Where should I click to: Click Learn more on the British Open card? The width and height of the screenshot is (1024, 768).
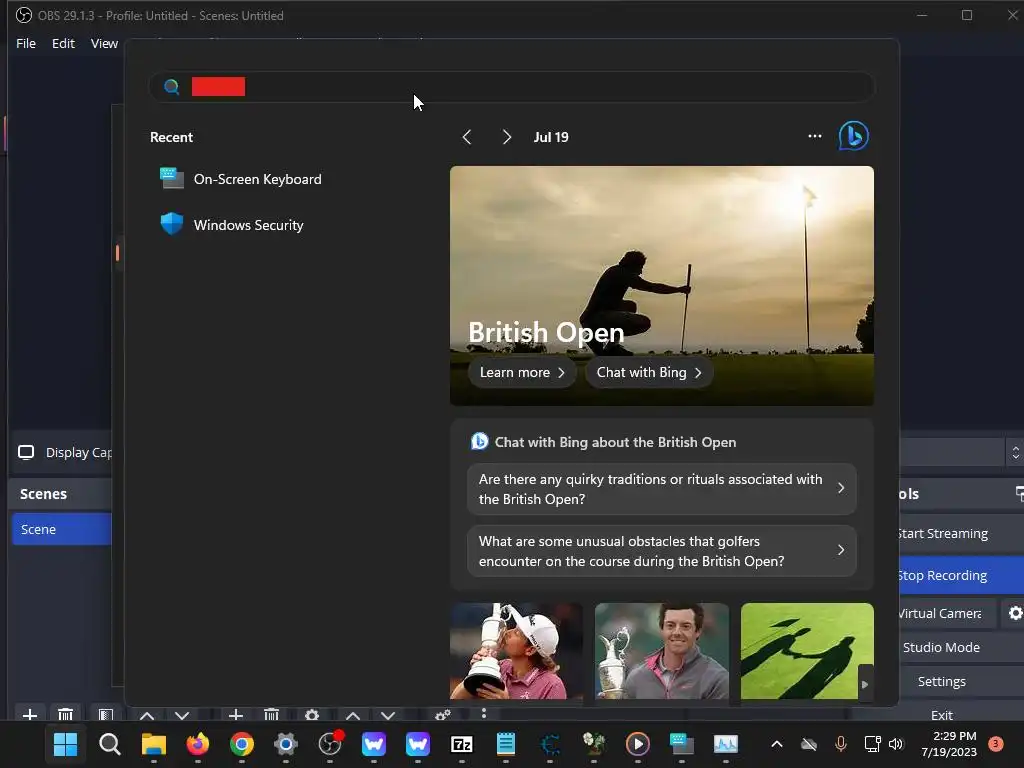[x=522, y=372]
